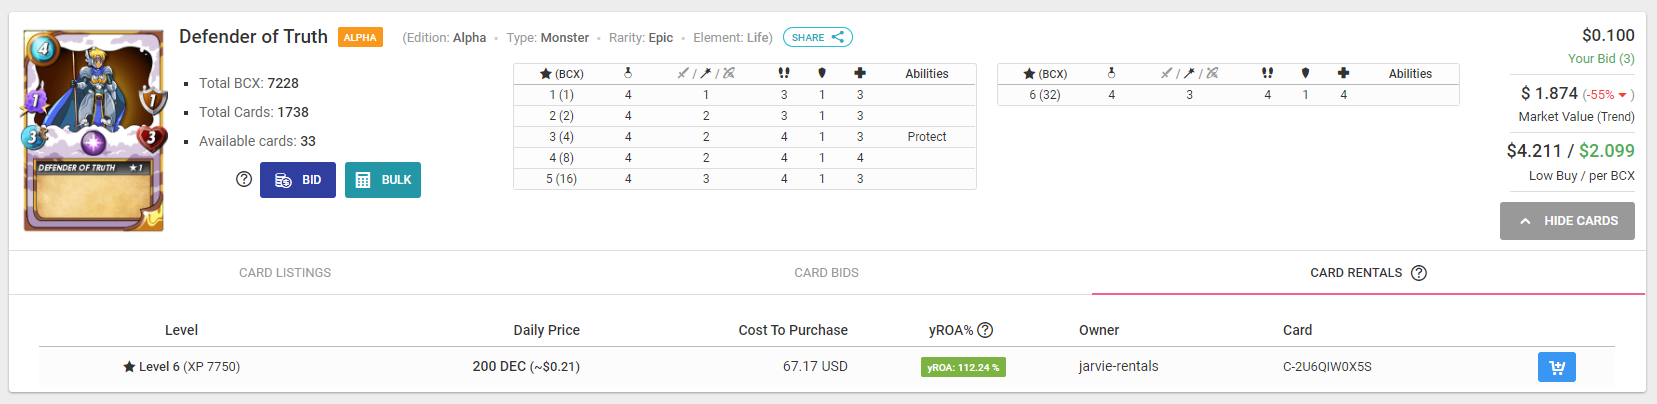
Task: Open the Card Rentals tab
Action: (1368, 273)
